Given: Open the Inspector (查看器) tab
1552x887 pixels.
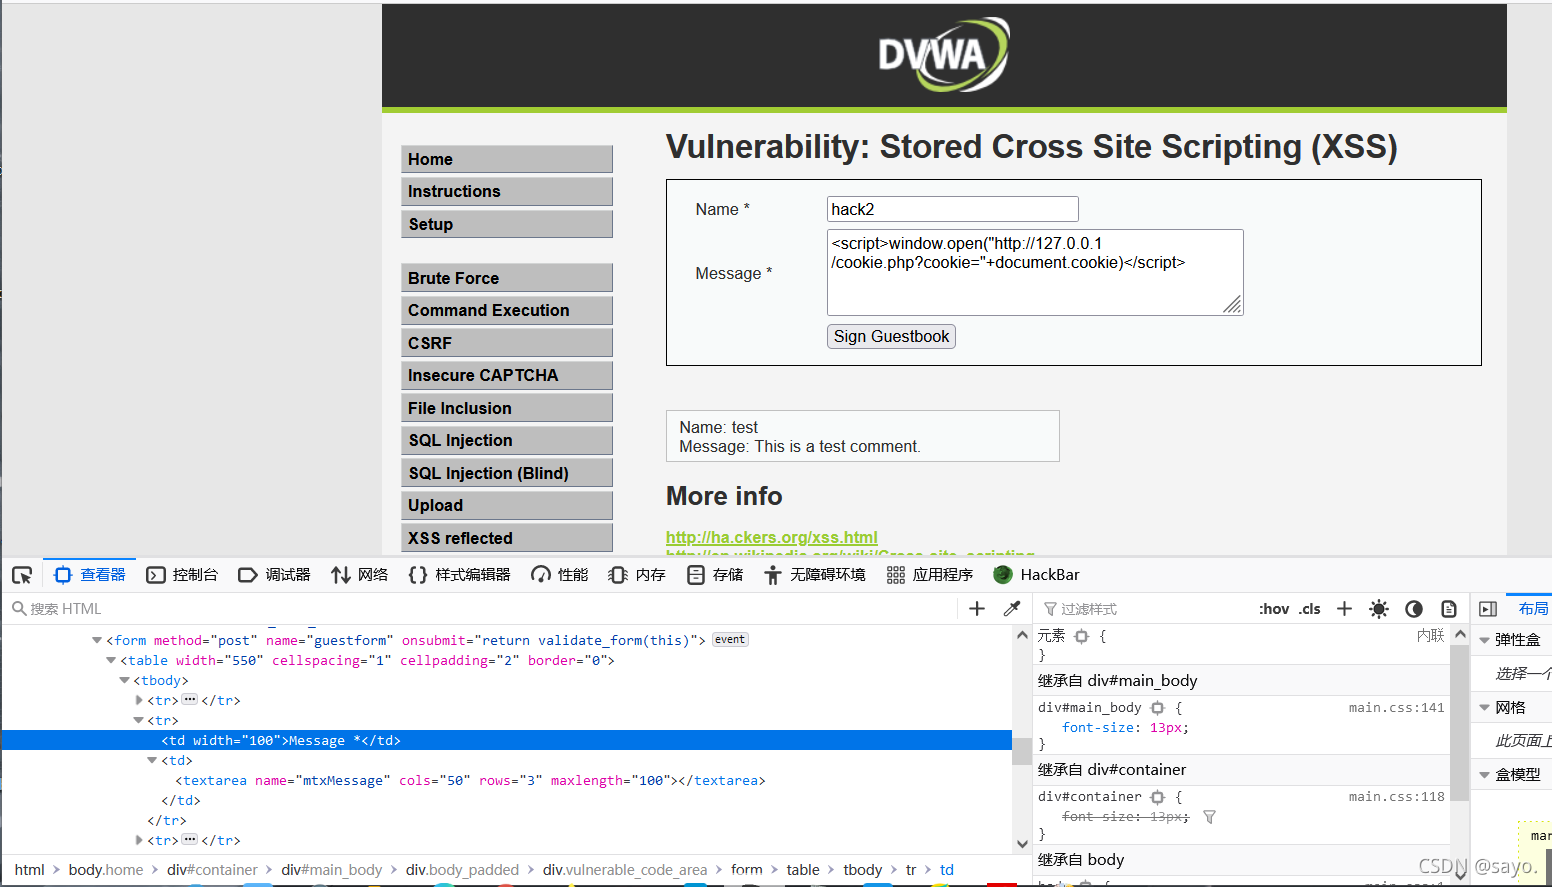Looking at the screenshot, I should pyautogui.click(x=90, y=575).
